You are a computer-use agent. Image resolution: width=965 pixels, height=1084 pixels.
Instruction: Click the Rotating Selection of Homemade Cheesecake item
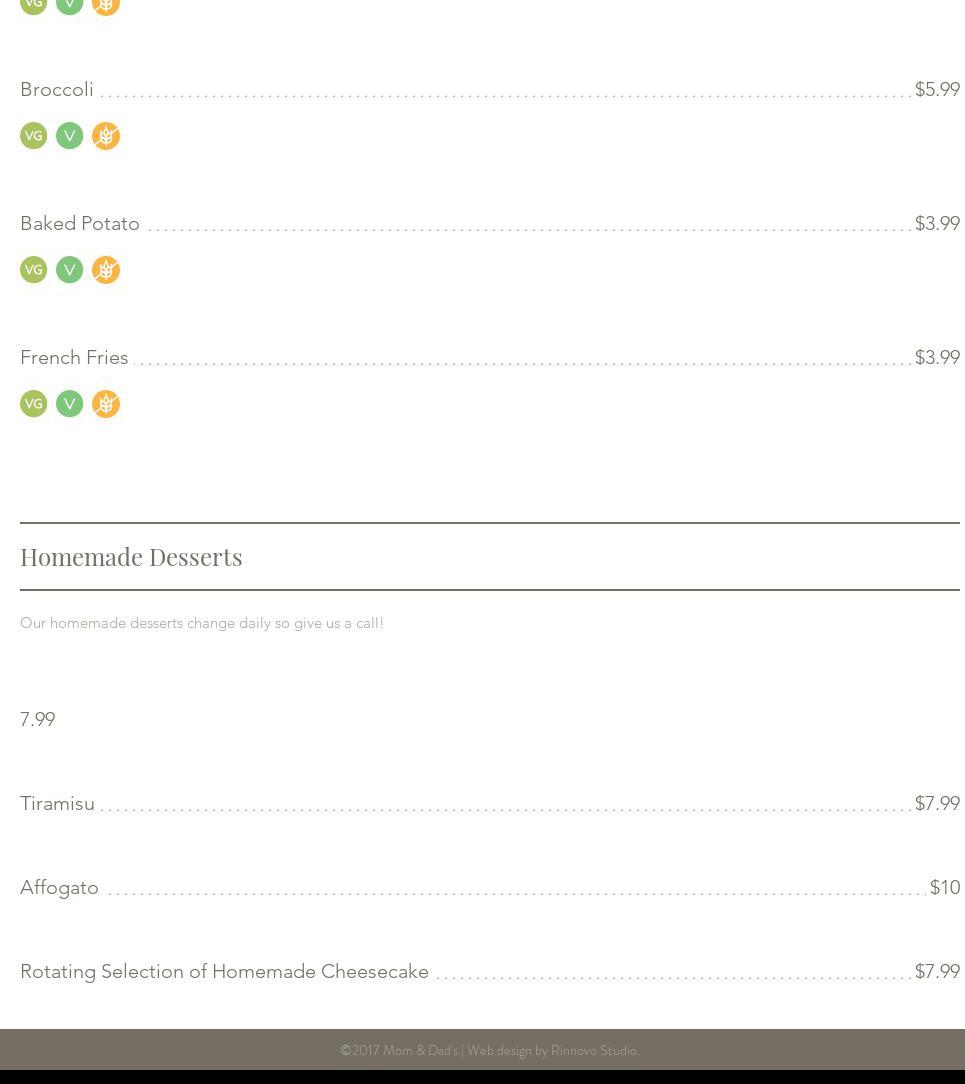(224, 971)
